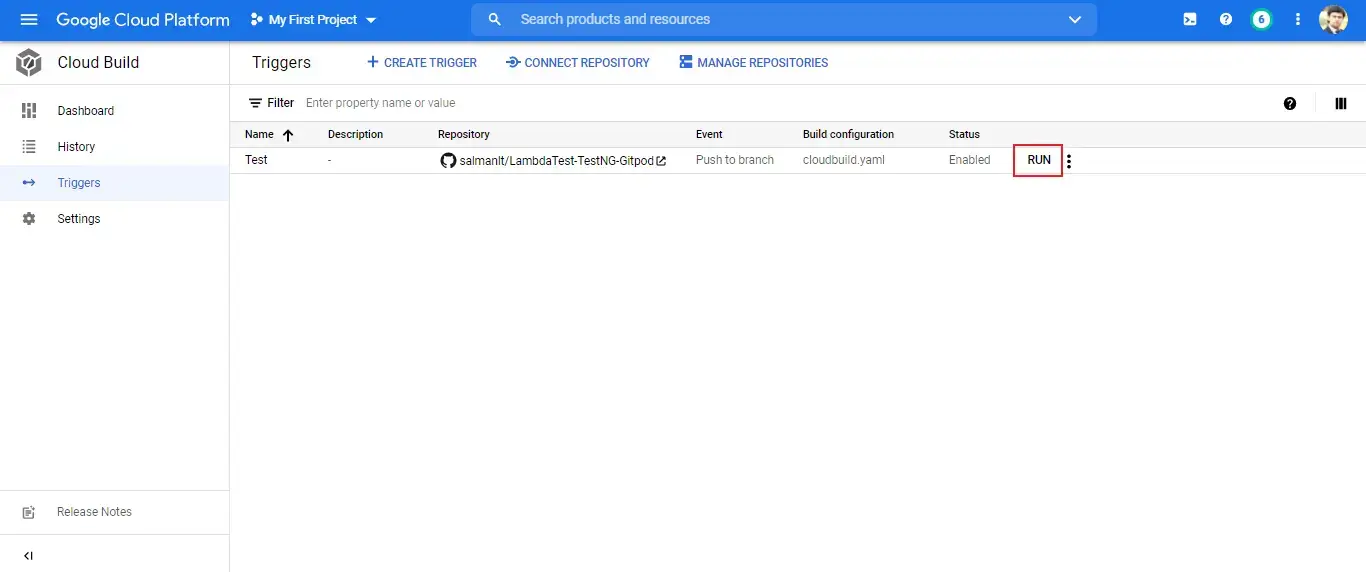Click the magnifier icon in search bar

tap(494, 20)
